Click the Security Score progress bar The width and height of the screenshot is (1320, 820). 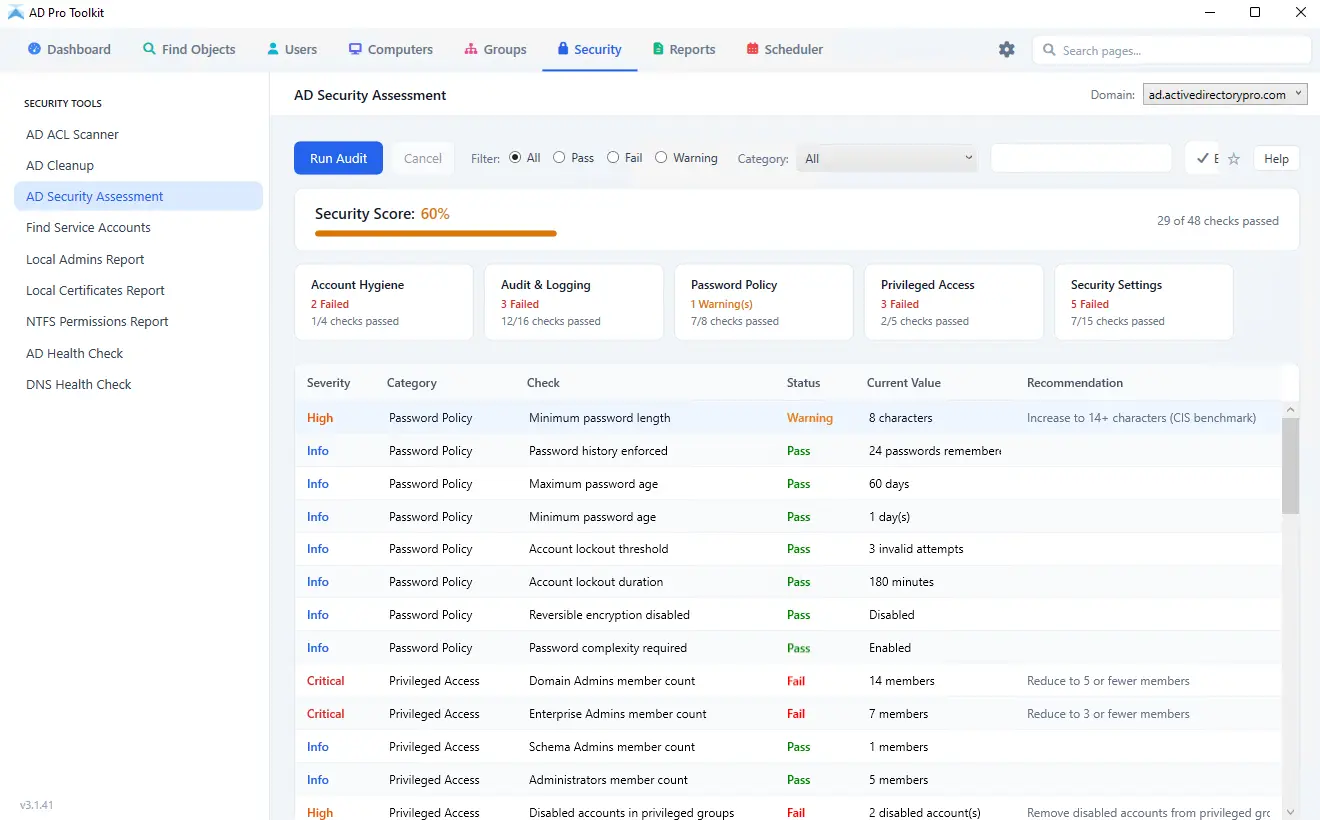point(436,233)
